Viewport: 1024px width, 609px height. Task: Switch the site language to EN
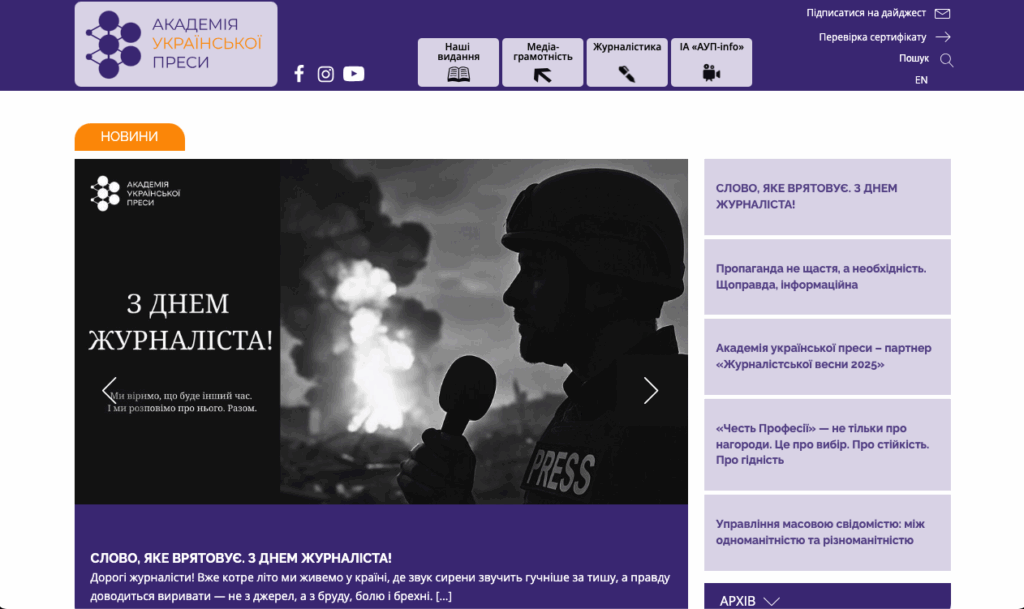pyautogui.click(x=921, y=80)
